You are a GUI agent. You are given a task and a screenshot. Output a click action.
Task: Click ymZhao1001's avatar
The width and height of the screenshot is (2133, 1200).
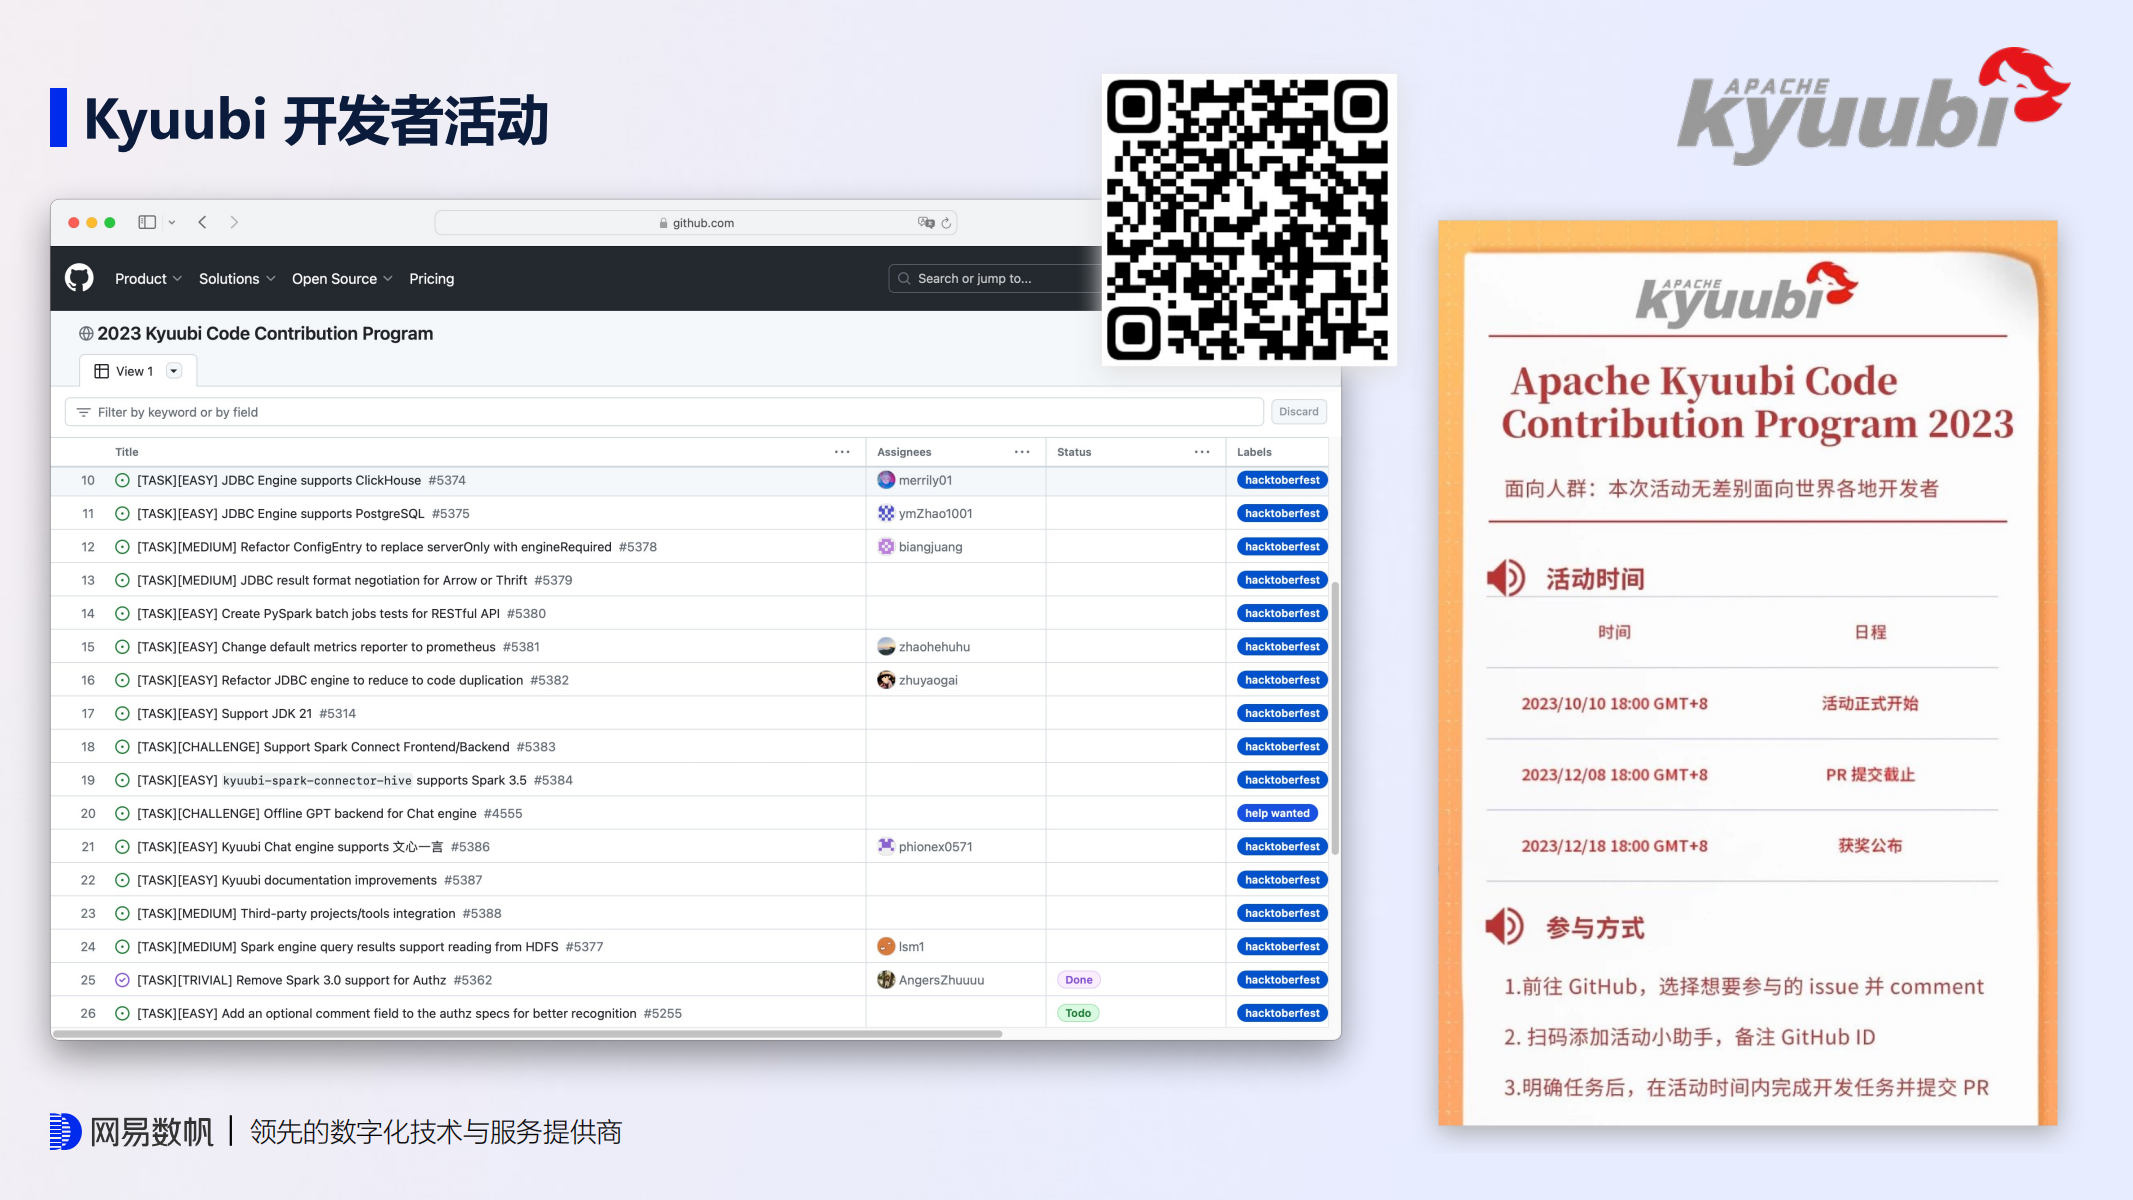886,513
